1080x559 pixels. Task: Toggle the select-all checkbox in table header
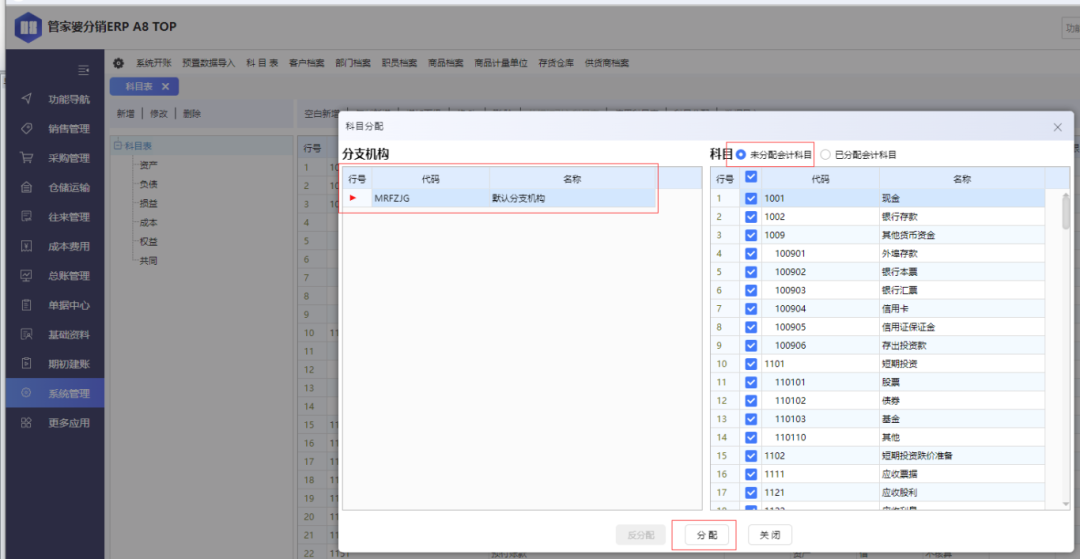tap(751, 178)
